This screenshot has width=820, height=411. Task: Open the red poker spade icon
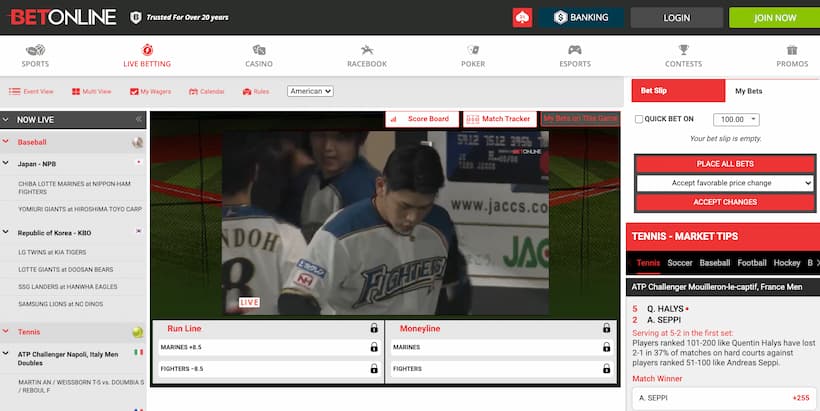click(522, 17)
